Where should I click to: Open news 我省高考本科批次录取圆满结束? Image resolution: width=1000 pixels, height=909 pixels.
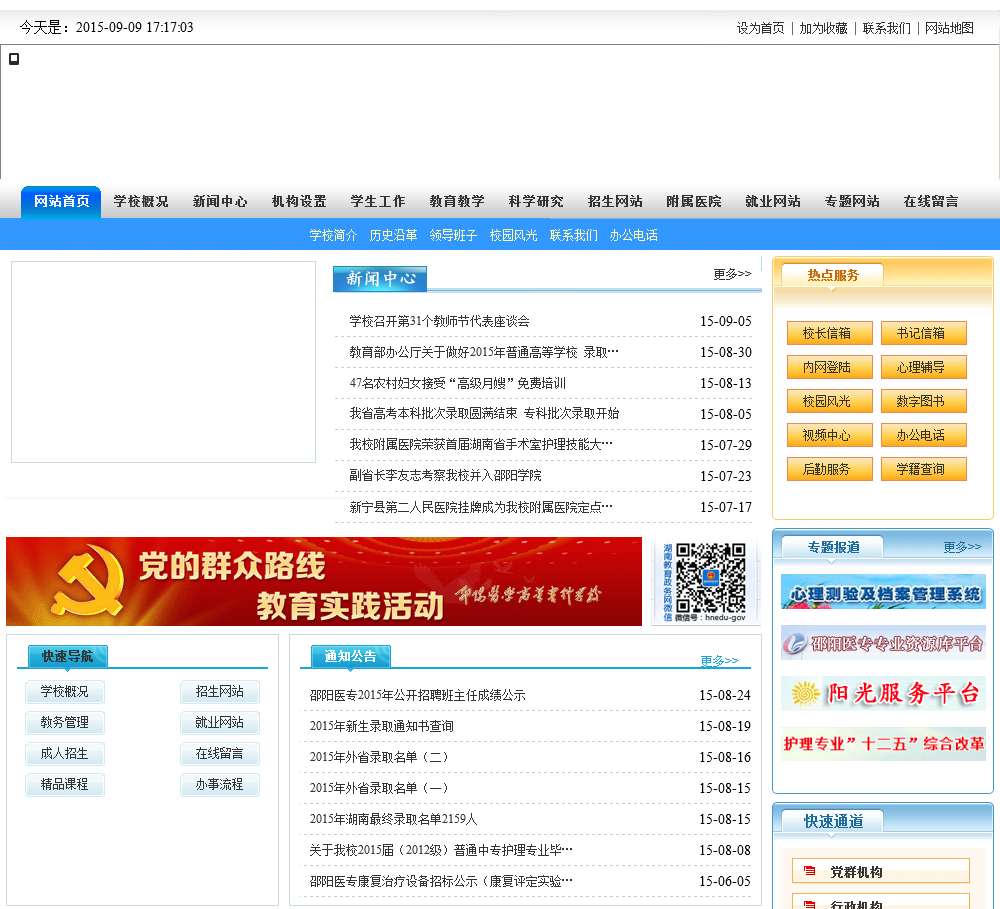(484, 413)
